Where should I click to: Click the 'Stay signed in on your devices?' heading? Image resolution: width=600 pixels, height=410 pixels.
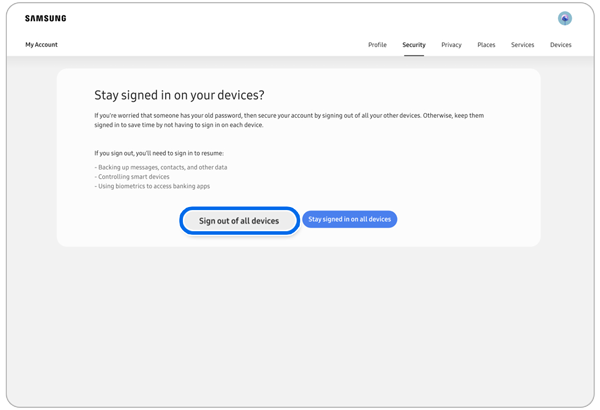(x=179, y=95)
